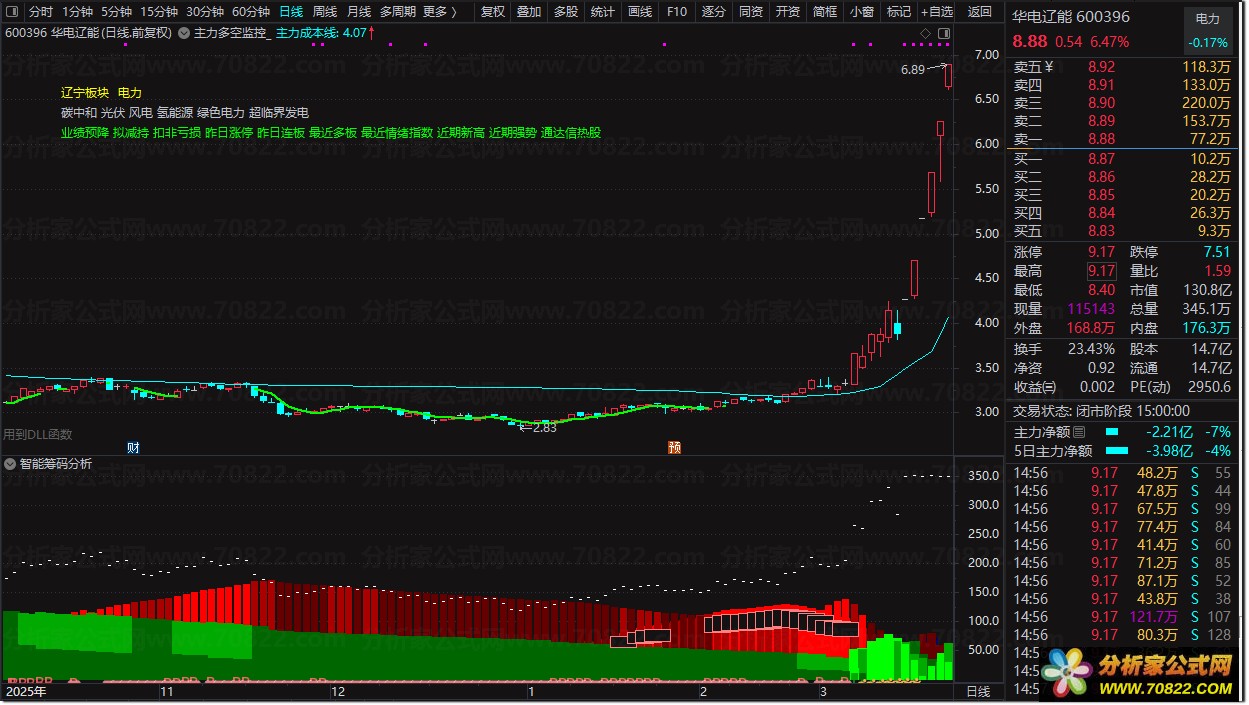Click the 6.89 price annotation on chart
Screen dimensions: 1249x705
click(912, 70)
